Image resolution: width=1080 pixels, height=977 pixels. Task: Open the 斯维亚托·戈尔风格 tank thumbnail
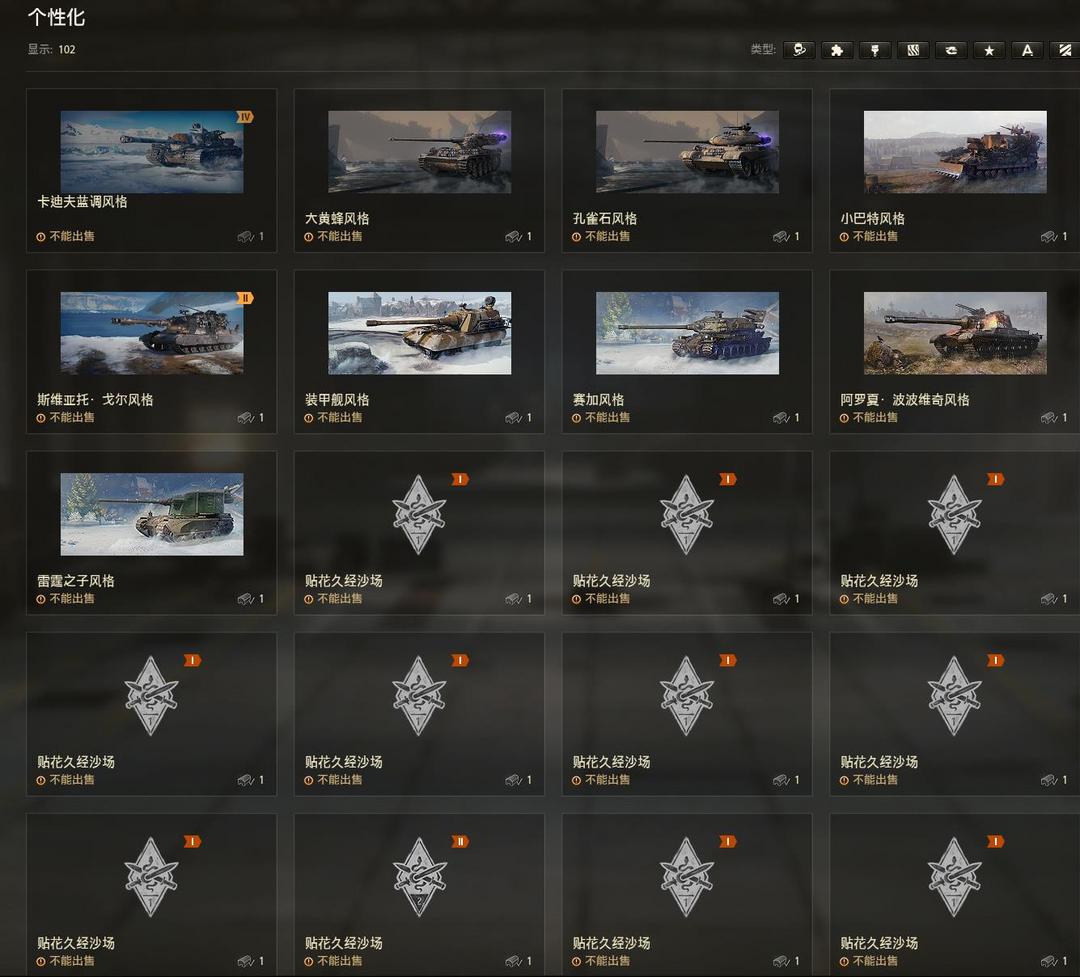click(152, 333)
